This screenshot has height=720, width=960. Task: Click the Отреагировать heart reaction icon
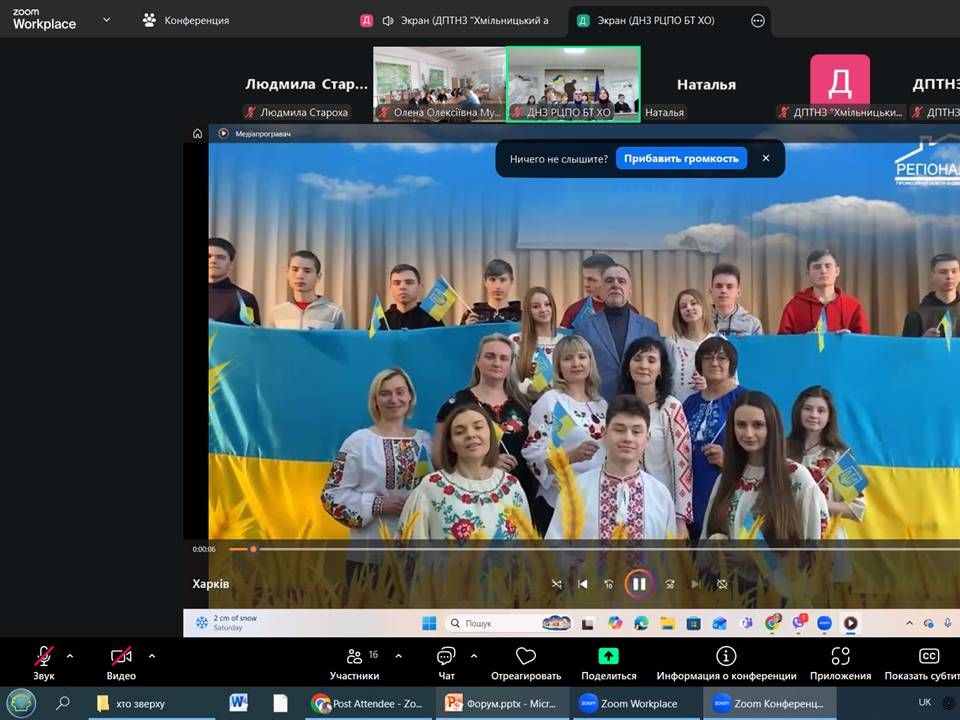tap(526, 657)
